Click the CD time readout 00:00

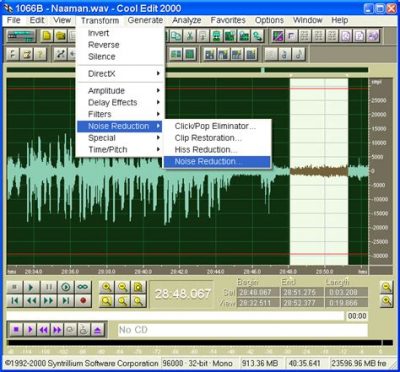tap(357, 316)
